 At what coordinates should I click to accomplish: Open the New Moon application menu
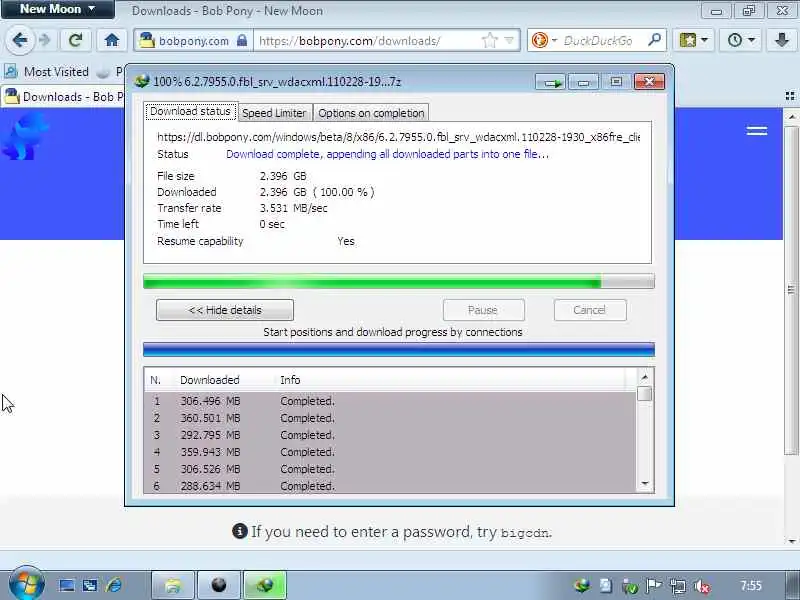(x=57, y=9)
